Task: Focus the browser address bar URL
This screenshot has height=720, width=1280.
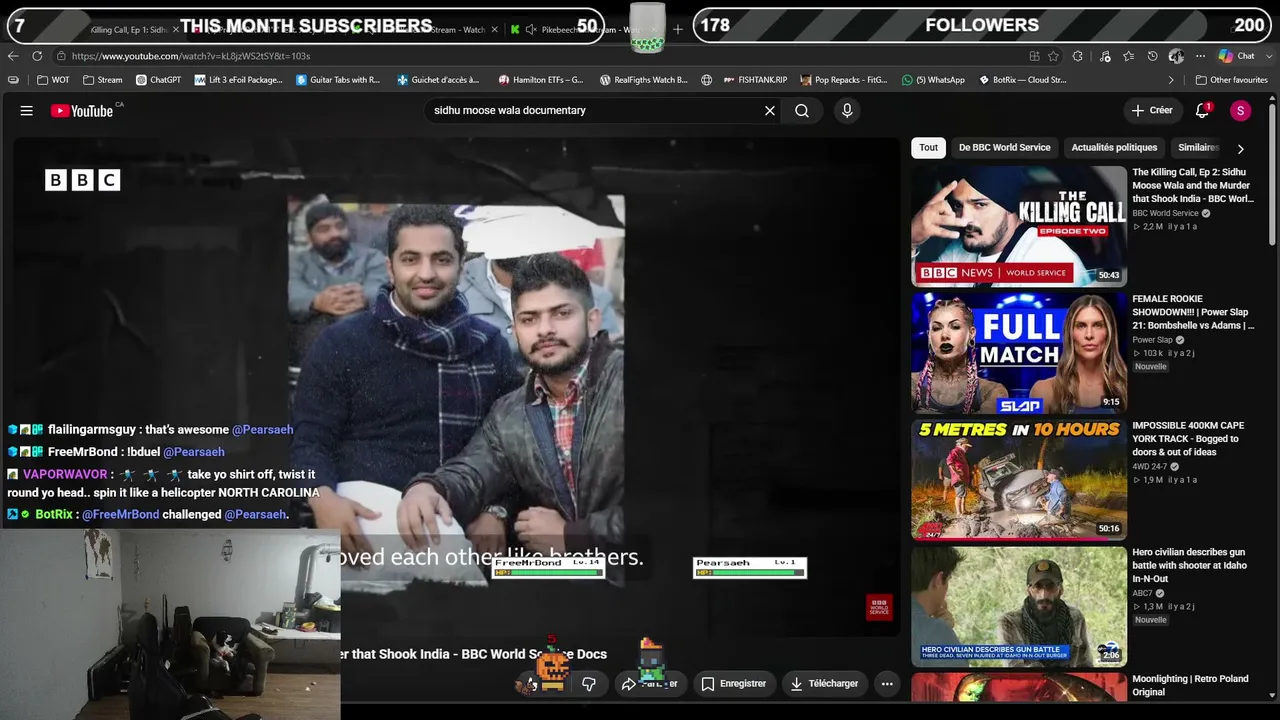Action: [190, 56]
